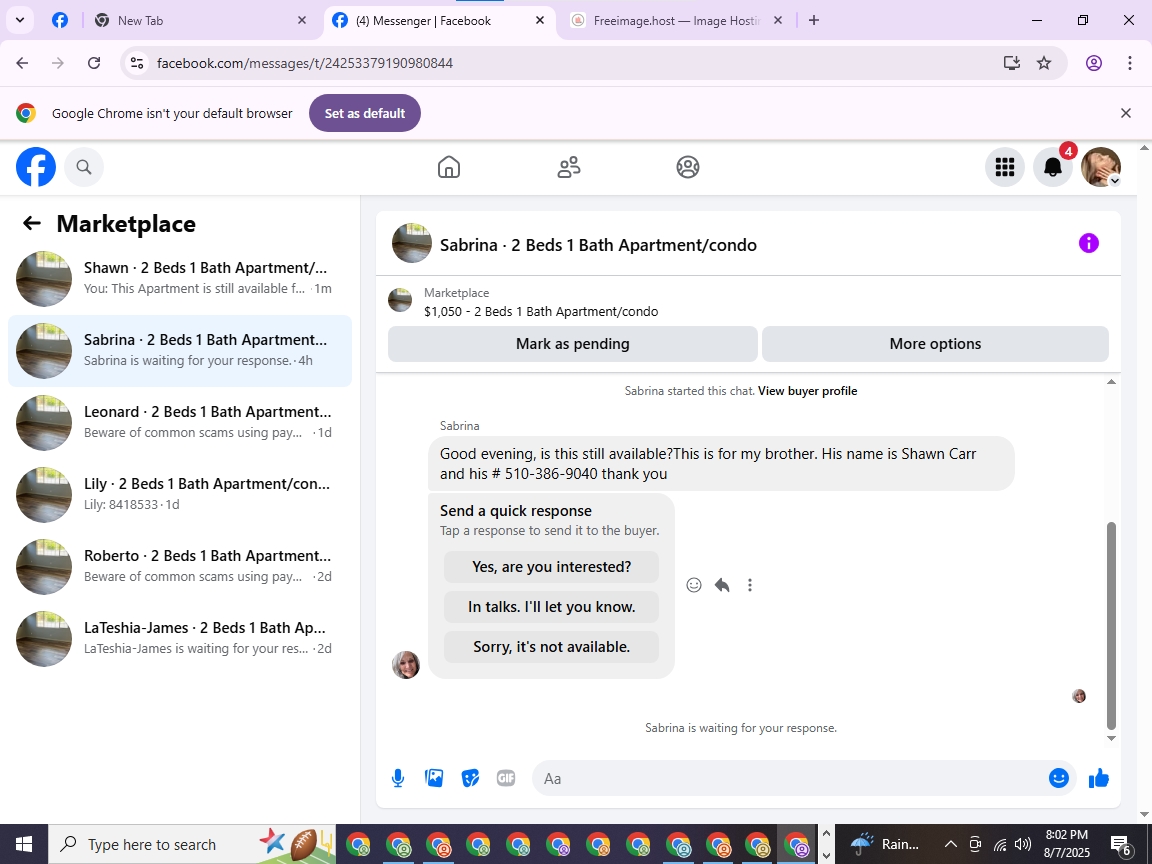Open the Facebook search magnifier

click(84, 167)
